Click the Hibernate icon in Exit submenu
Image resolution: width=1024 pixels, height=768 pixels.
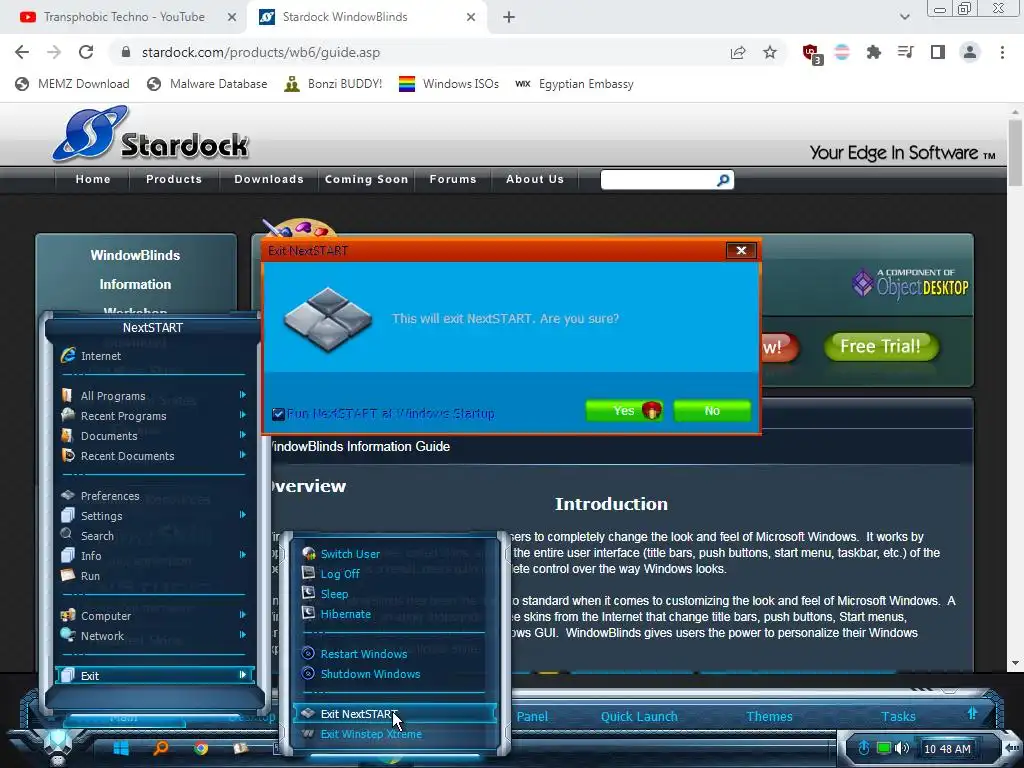[x=309, y=613]
